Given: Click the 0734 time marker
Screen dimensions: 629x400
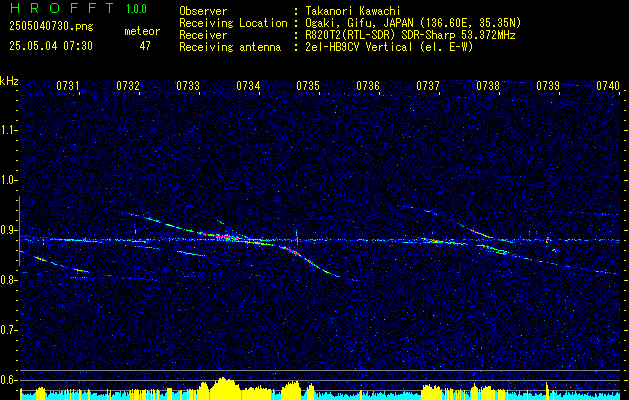Looking at the screenshot, I should (248, 86).
